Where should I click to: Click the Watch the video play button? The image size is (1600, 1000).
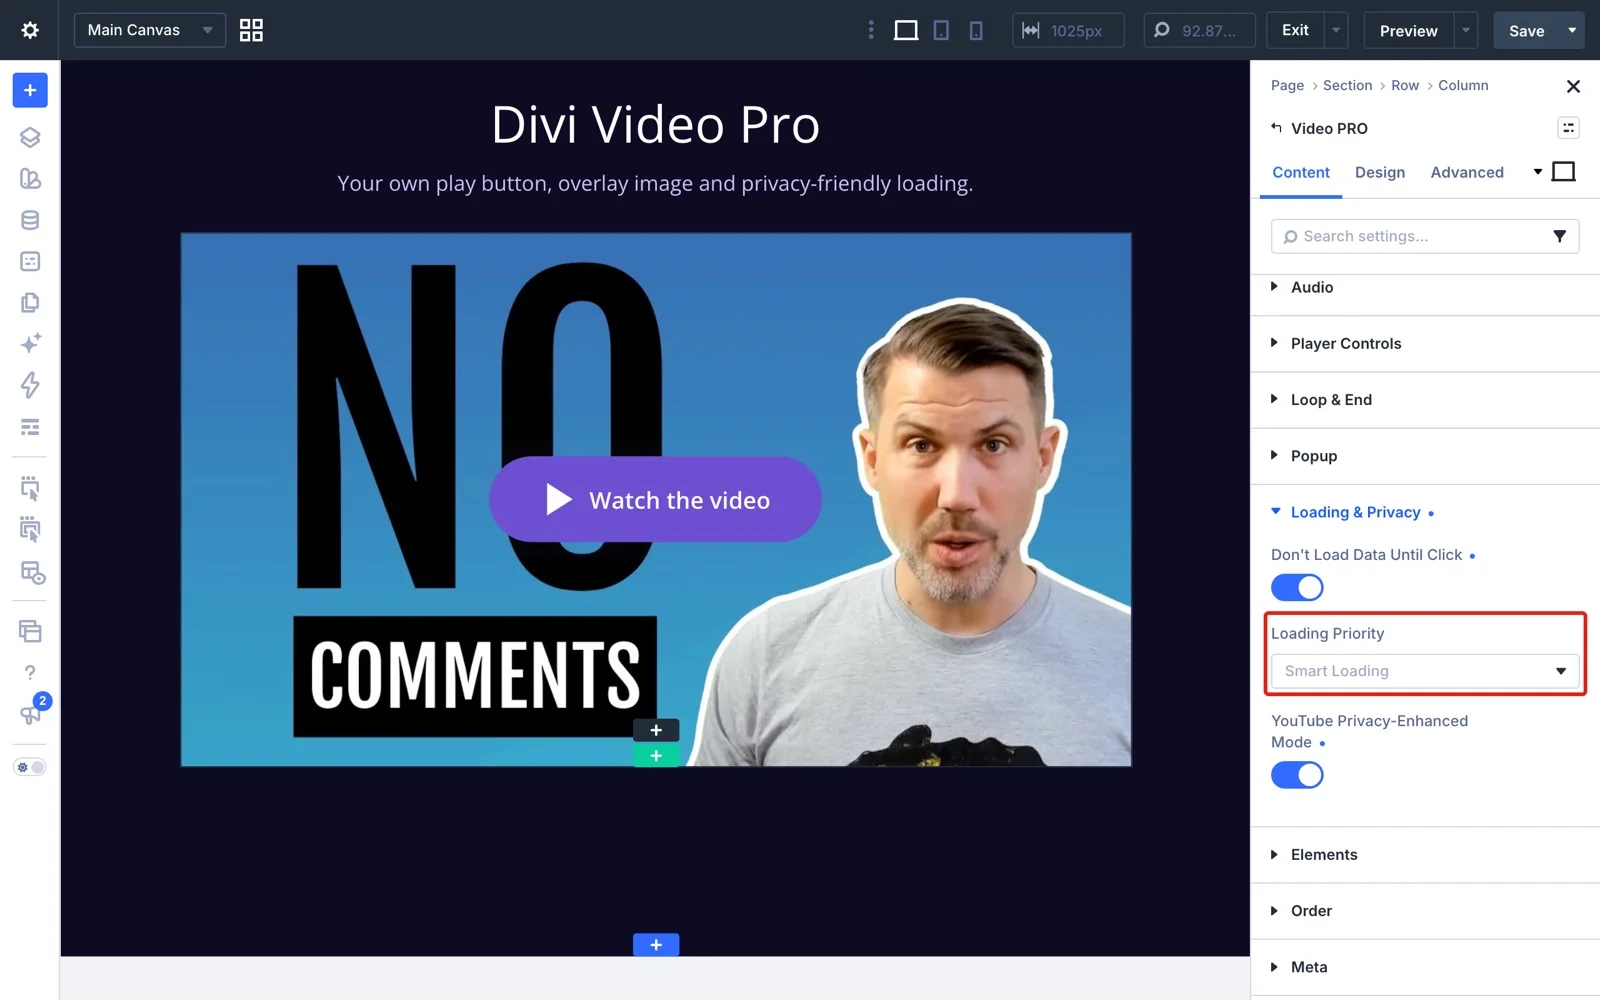point(655,500)
